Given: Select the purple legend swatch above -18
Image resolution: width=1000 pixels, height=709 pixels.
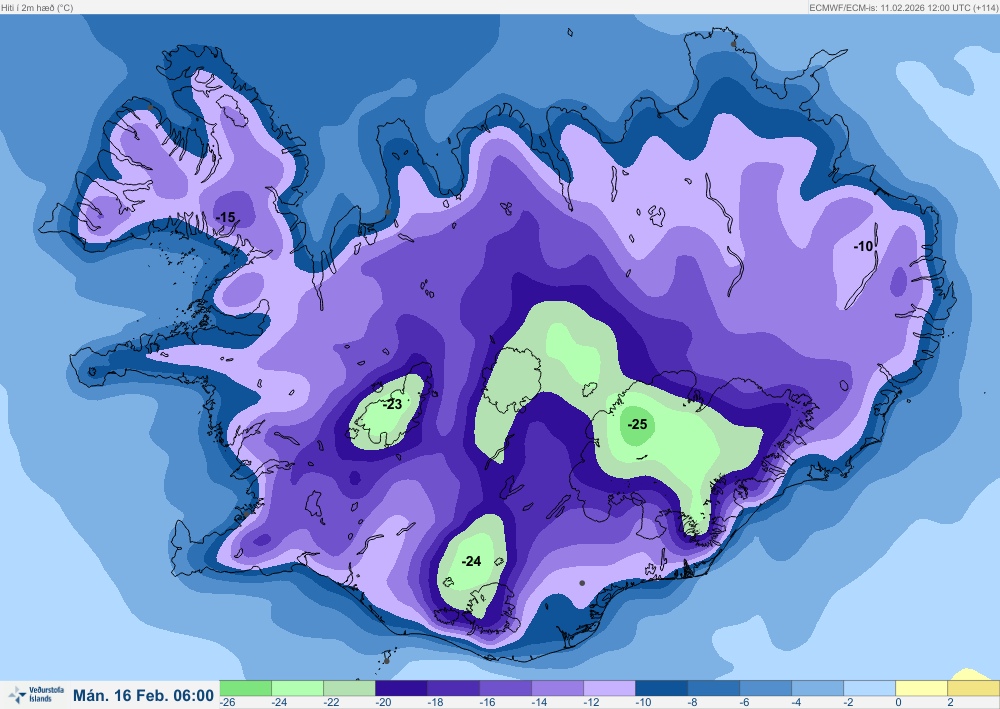Looking at the screenshot, I should point(453,688).
